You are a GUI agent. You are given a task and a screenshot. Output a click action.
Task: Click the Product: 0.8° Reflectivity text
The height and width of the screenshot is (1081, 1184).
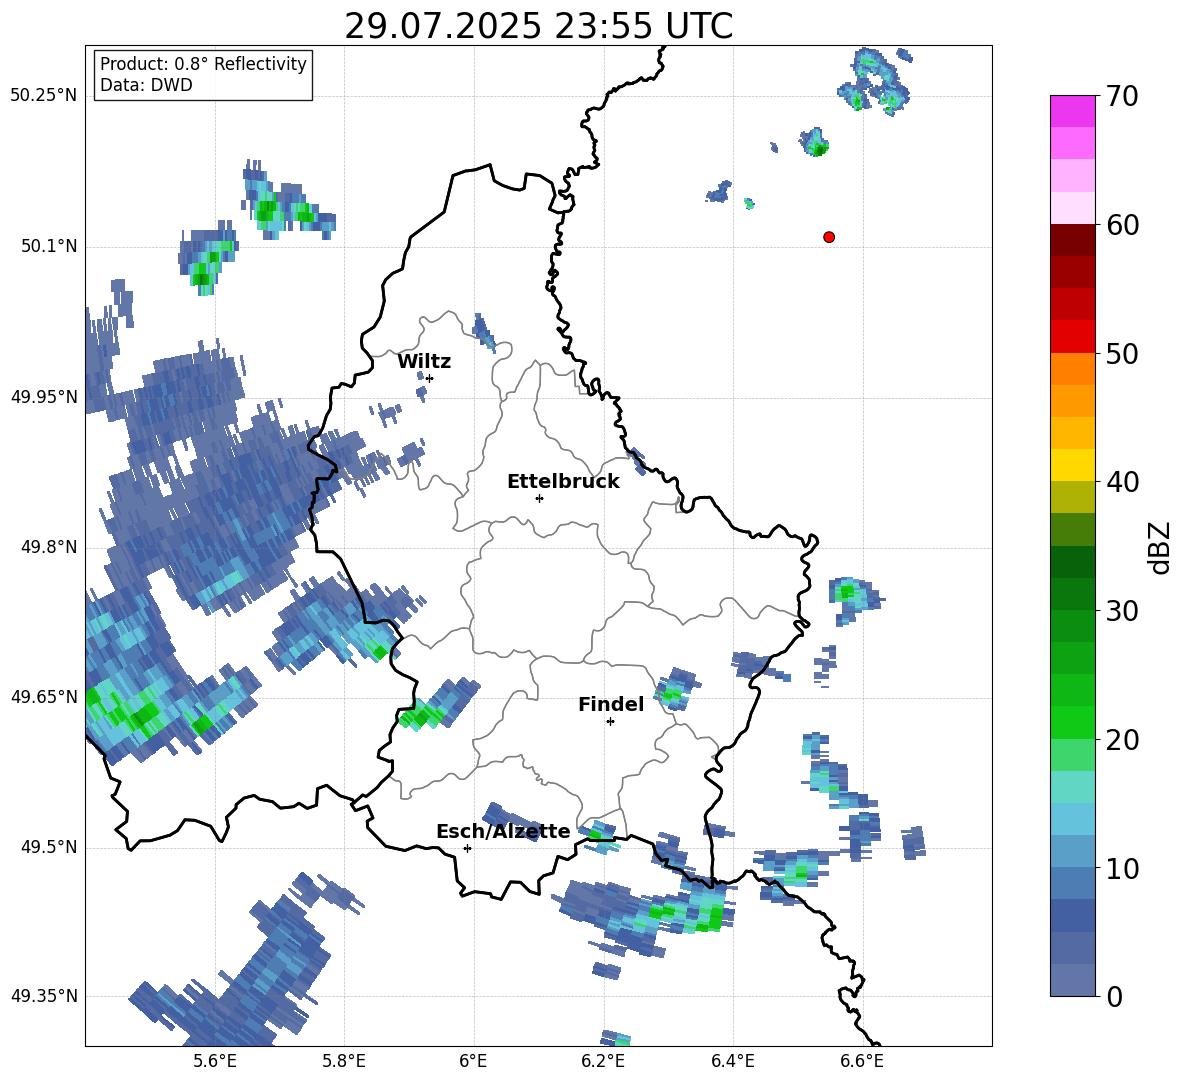(203, 64)
